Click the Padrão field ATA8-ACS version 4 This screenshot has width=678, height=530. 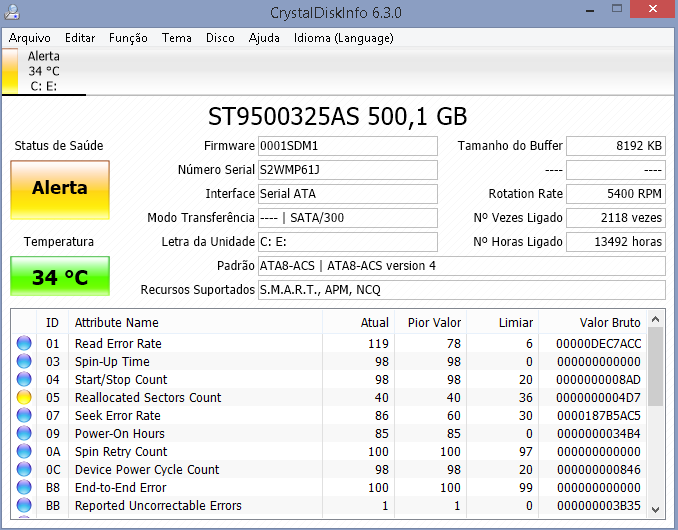tap(462, 266)
